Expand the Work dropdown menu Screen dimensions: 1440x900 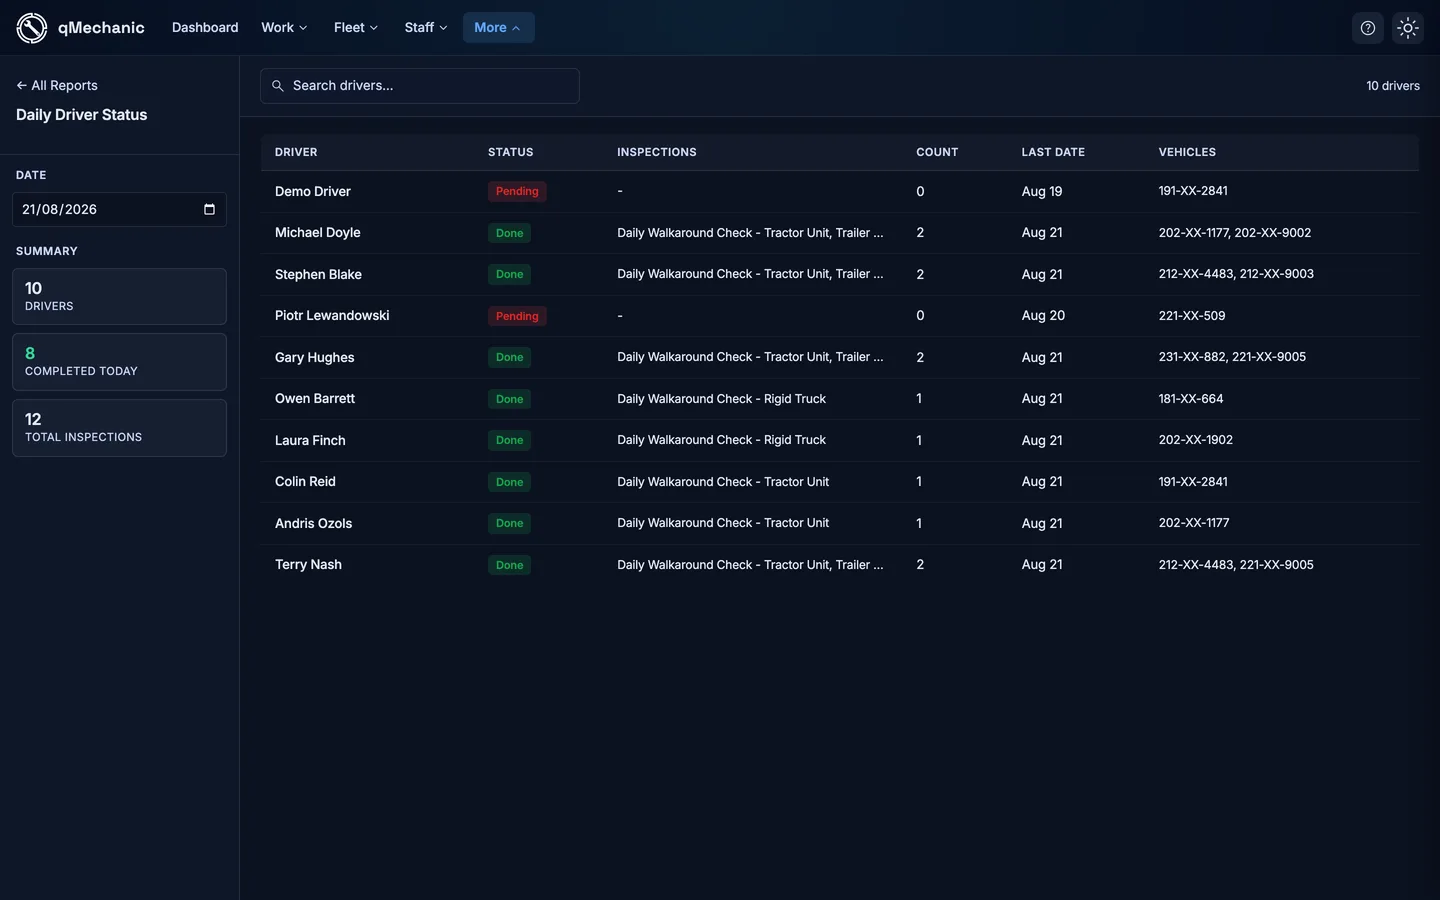pos(284,28)
